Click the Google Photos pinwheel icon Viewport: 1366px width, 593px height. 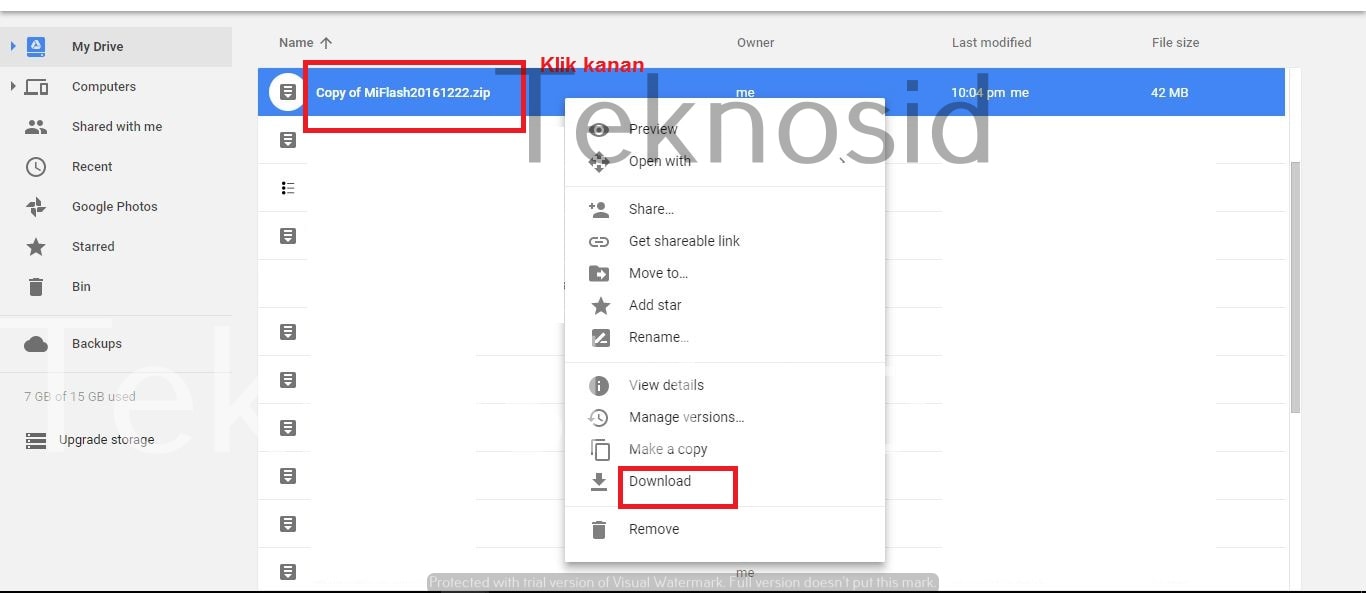click(x=36, y=207)
